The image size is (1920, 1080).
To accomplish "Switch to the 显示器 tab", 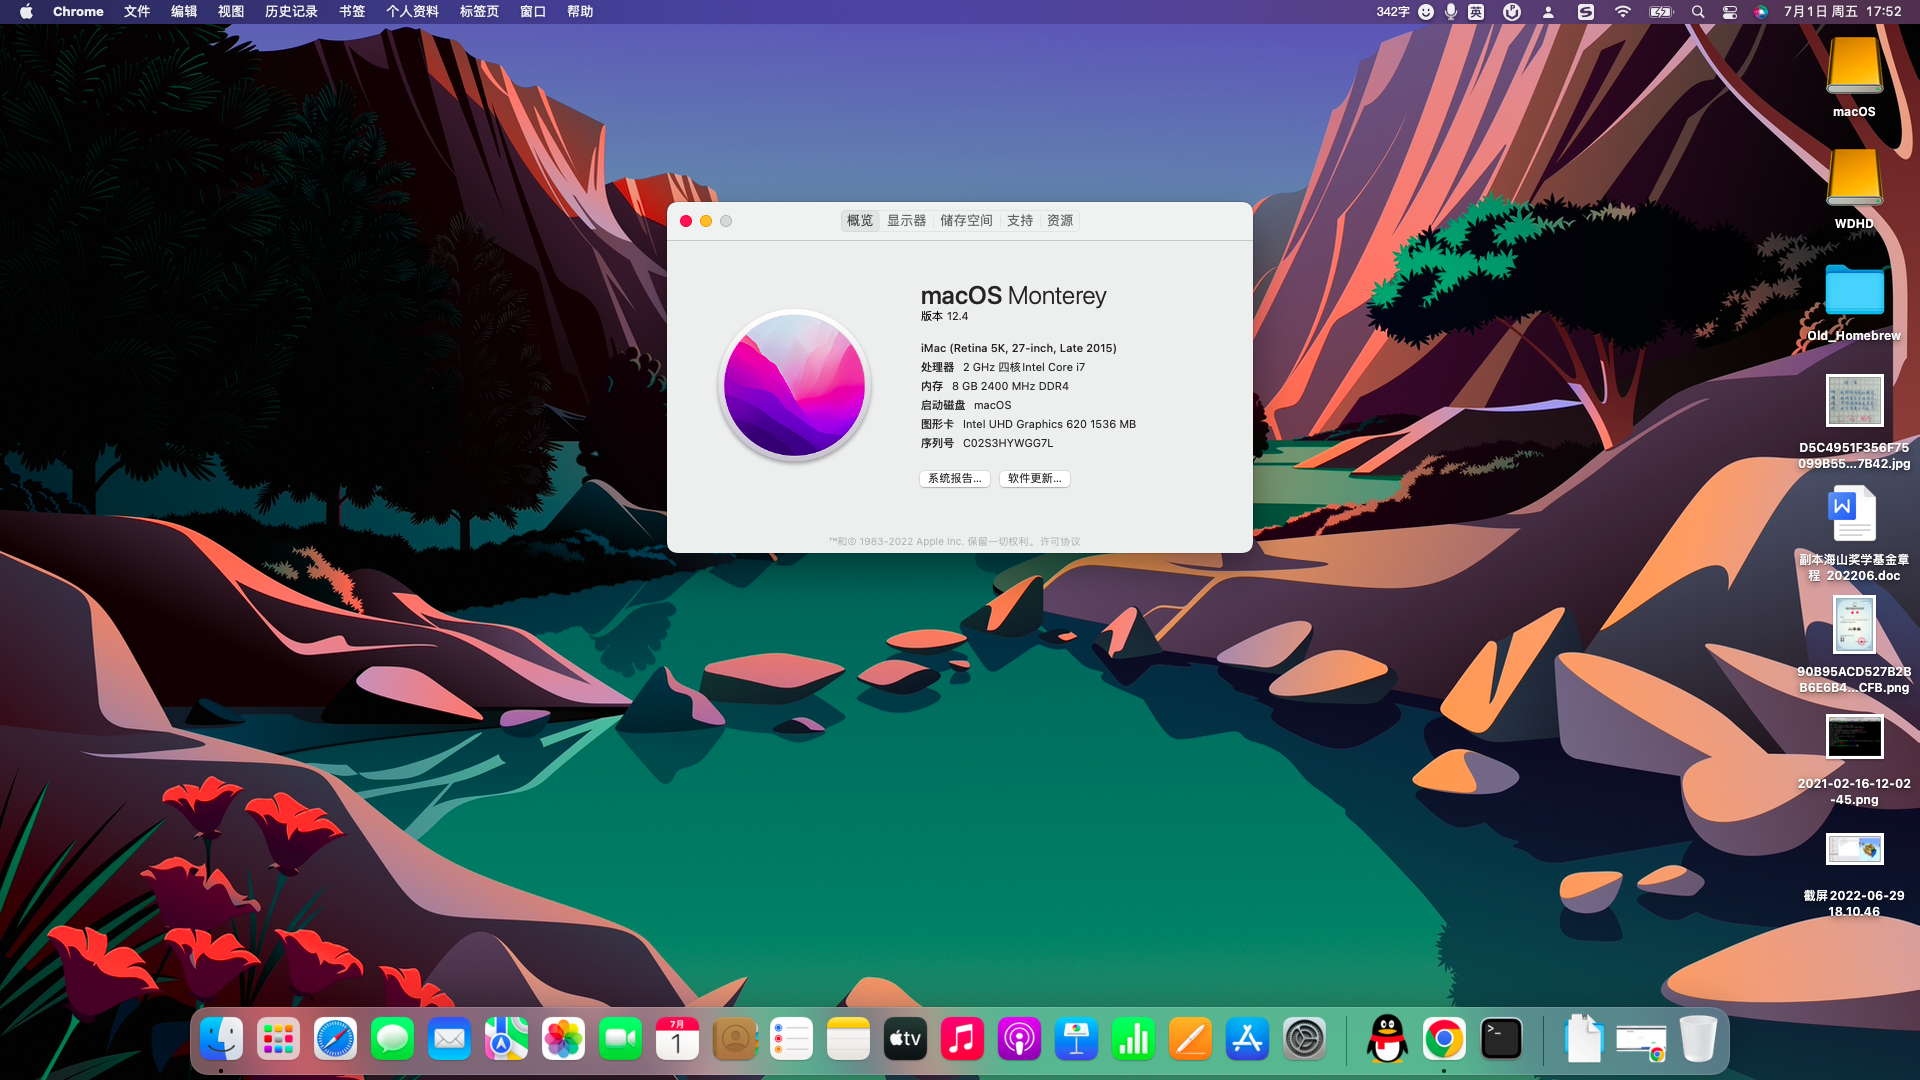I will point(907,221).
